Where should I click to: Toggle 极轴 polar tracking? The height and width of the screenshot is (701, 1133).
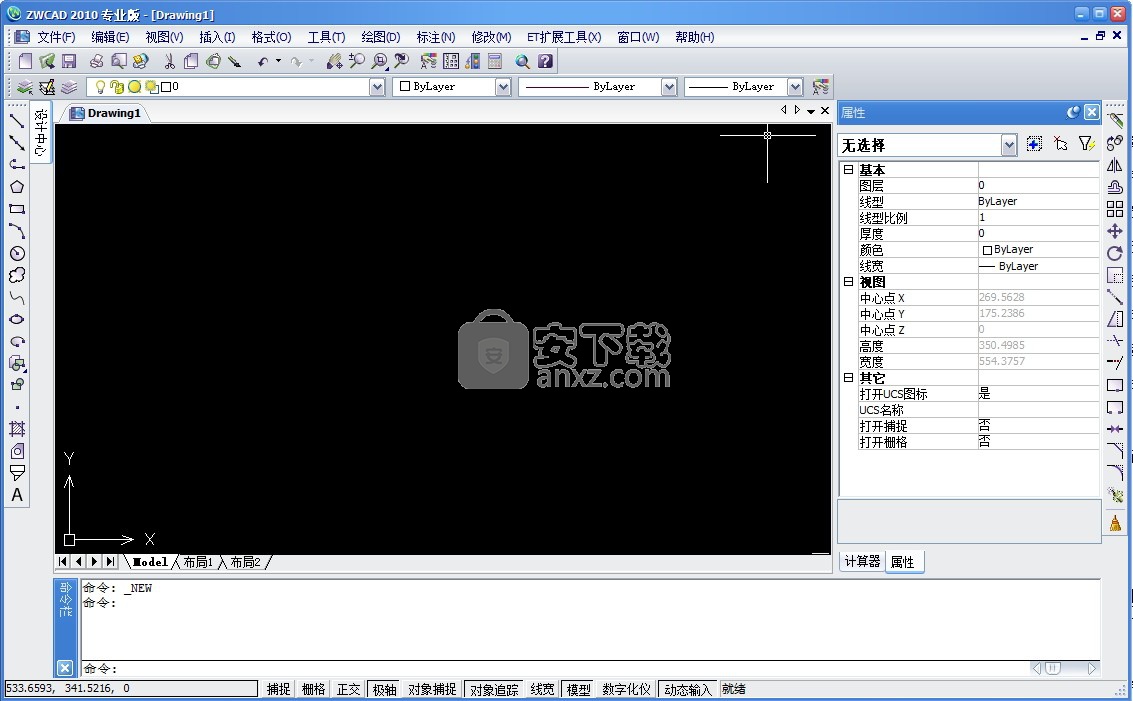coord(384,689)
